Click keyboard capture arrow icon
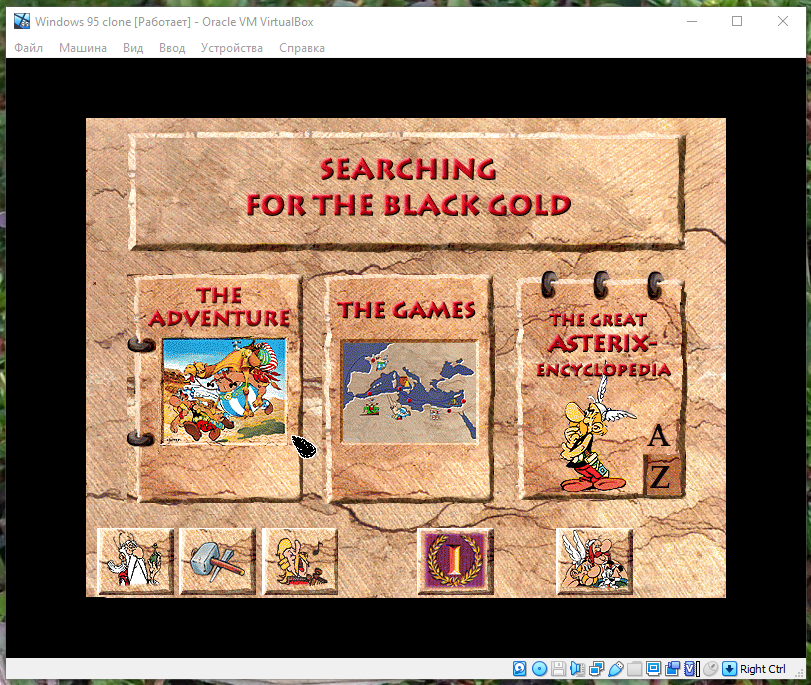 pos(729,668)
